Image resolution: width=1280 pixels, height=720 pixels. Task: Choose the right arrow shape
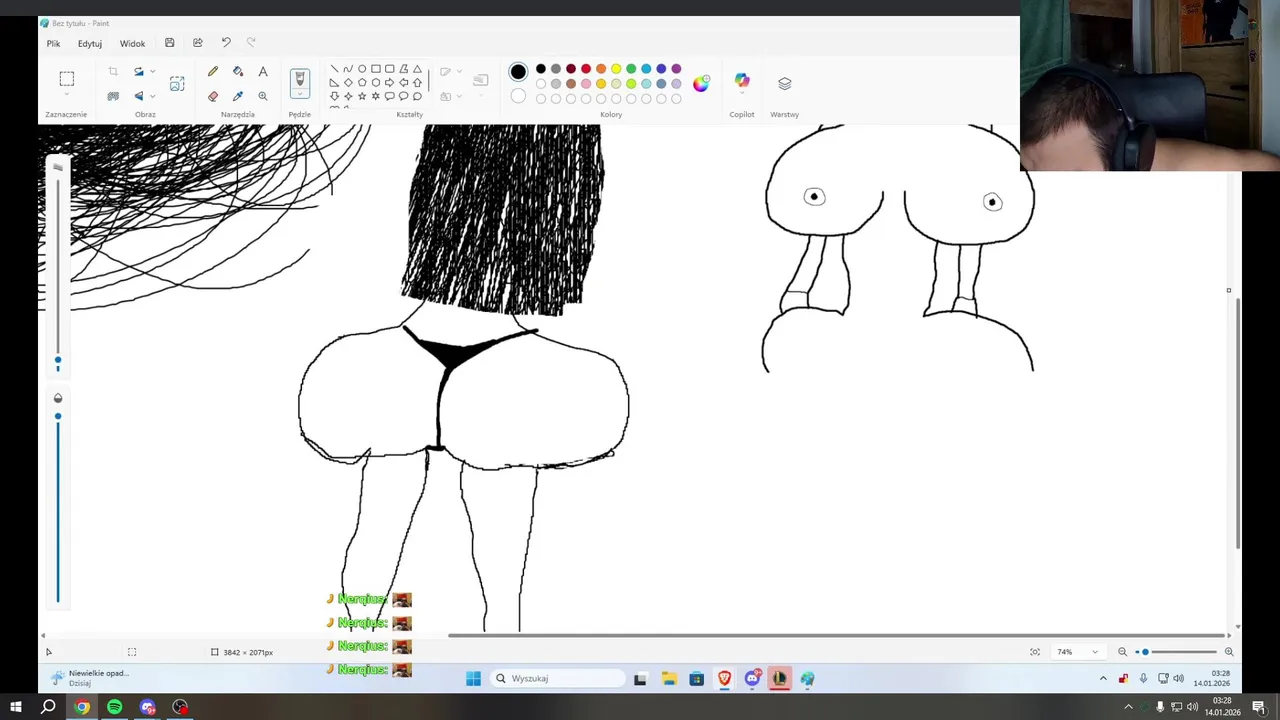[390, 83]
